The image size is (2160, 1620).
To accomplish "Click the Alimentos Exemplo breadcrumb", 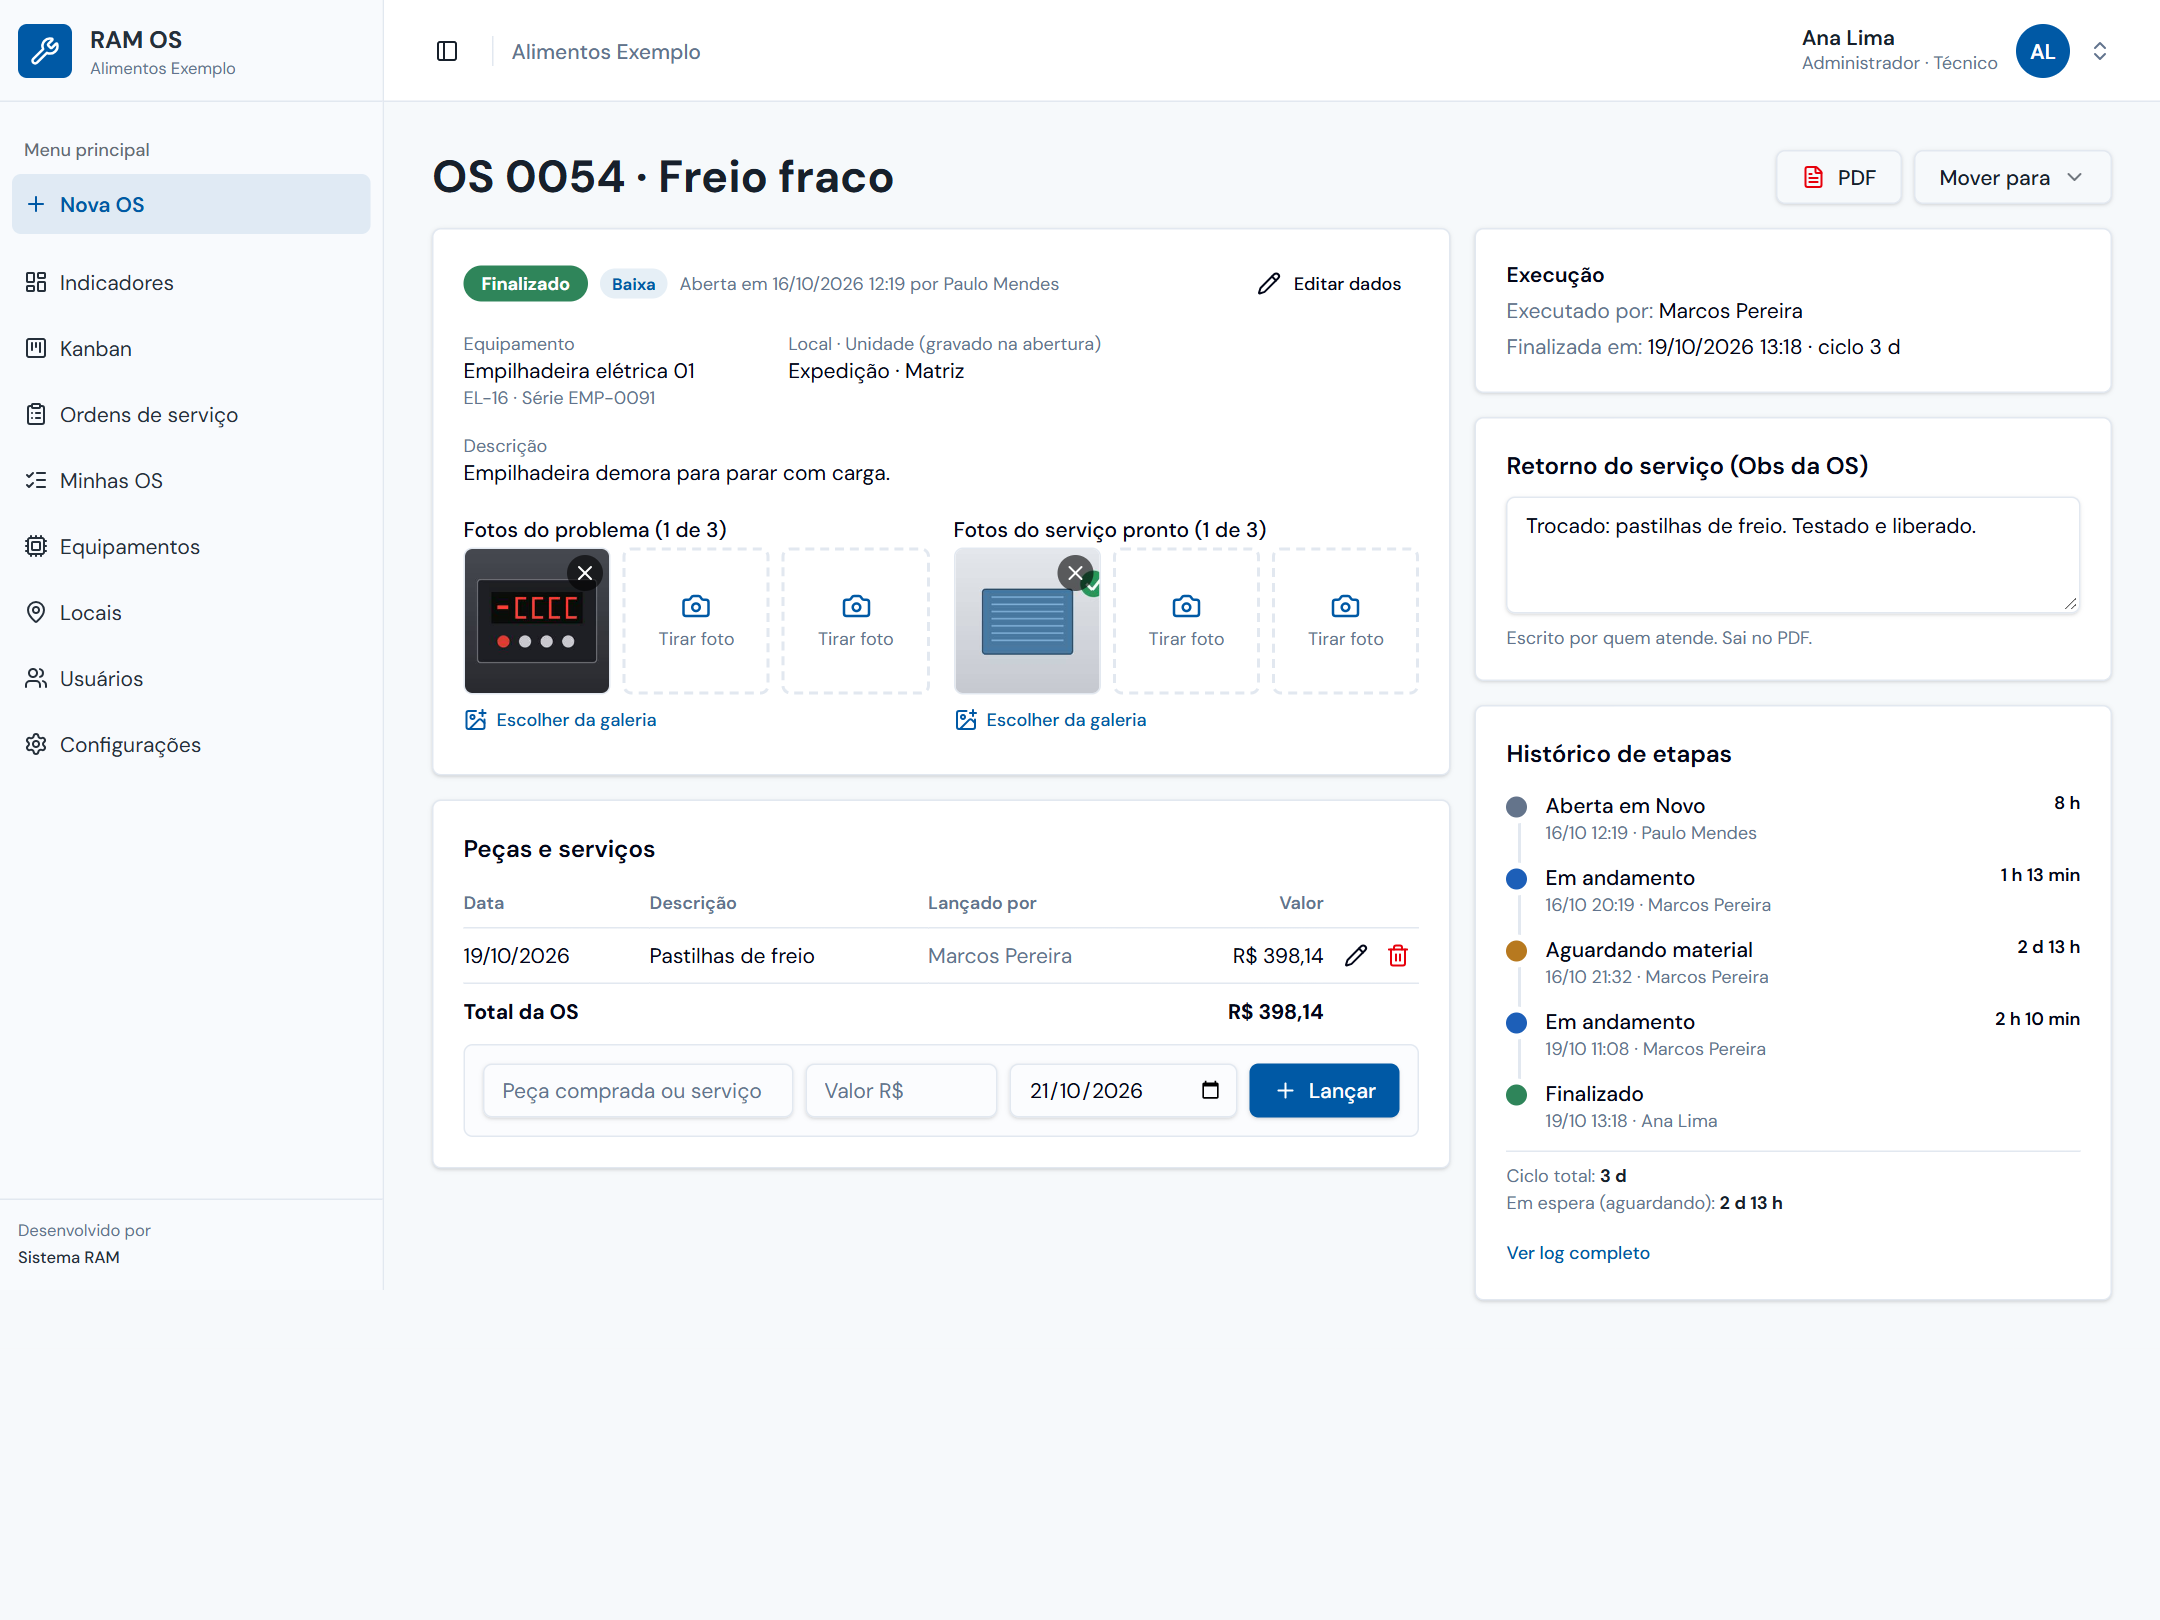I will 606,51.
